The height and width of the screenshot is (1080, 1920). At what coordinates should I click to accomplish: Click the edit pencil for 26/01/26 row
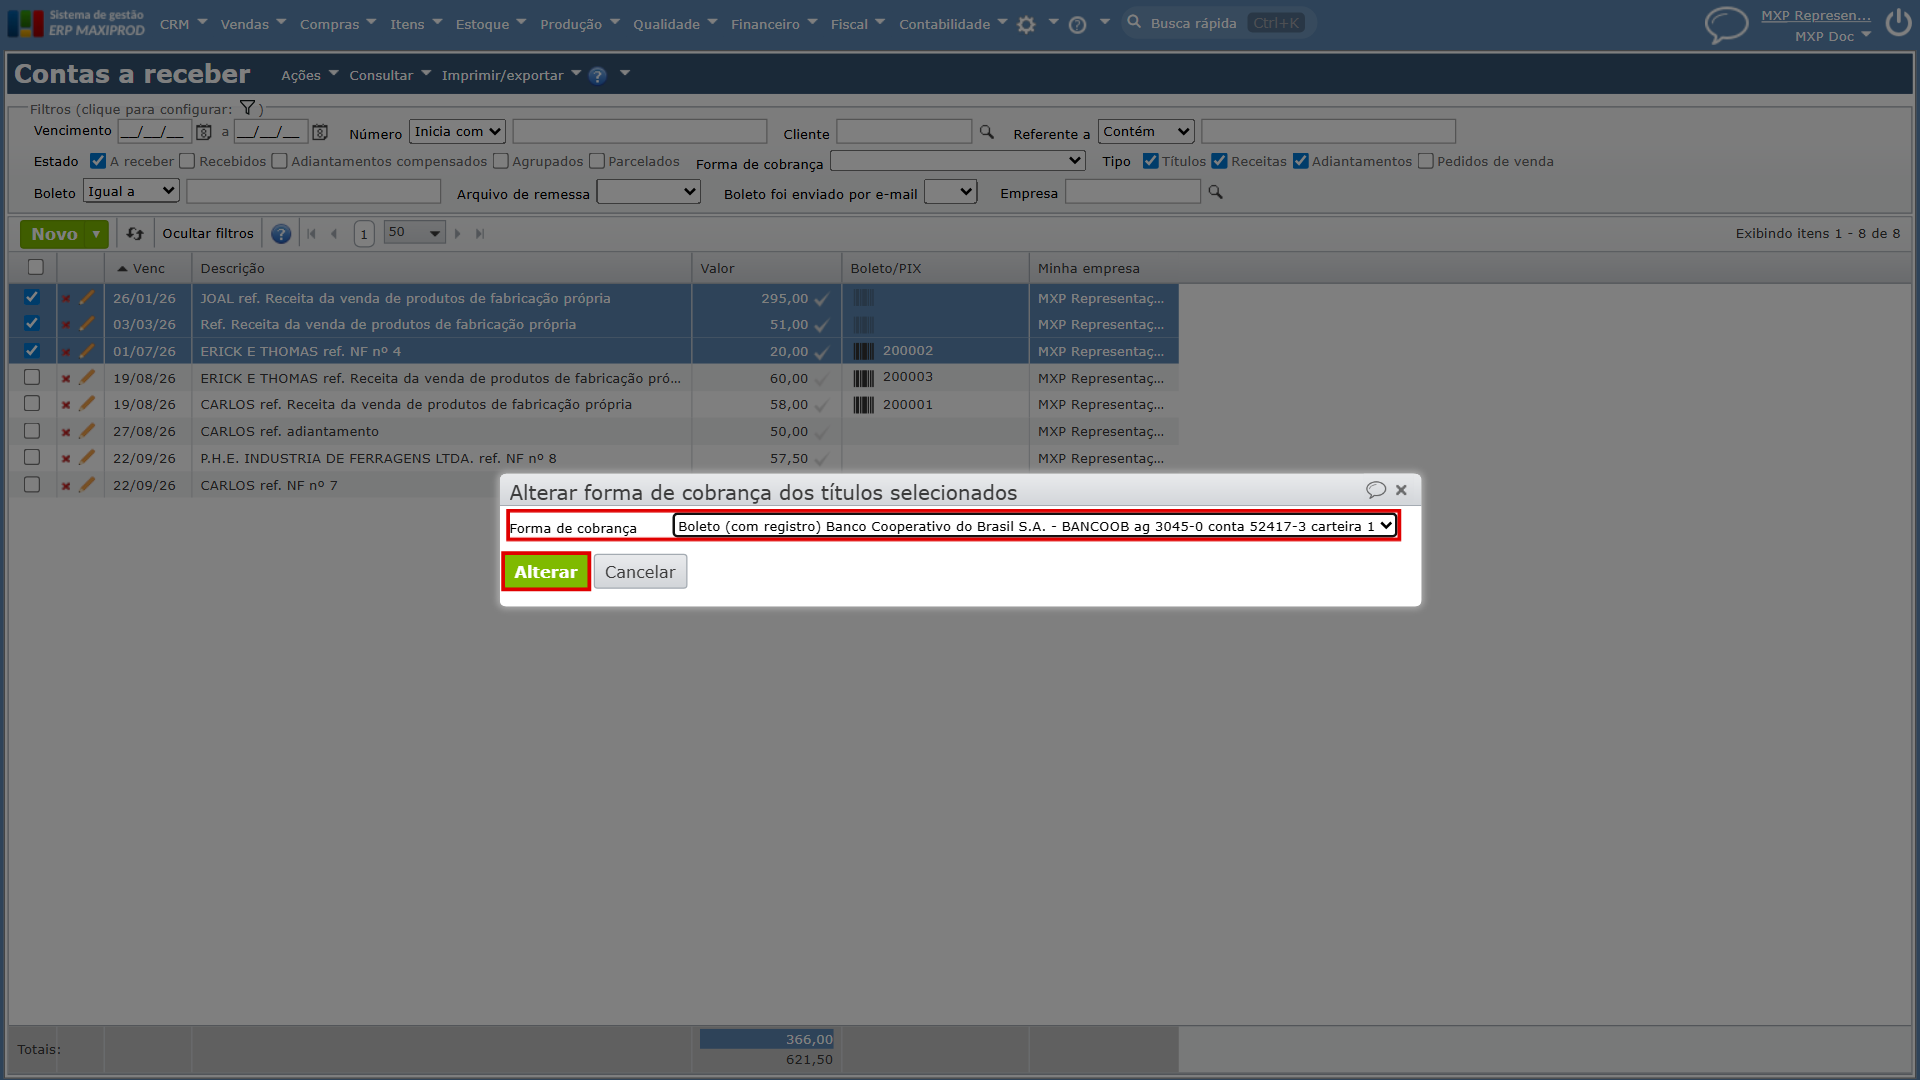pos(87,298)
